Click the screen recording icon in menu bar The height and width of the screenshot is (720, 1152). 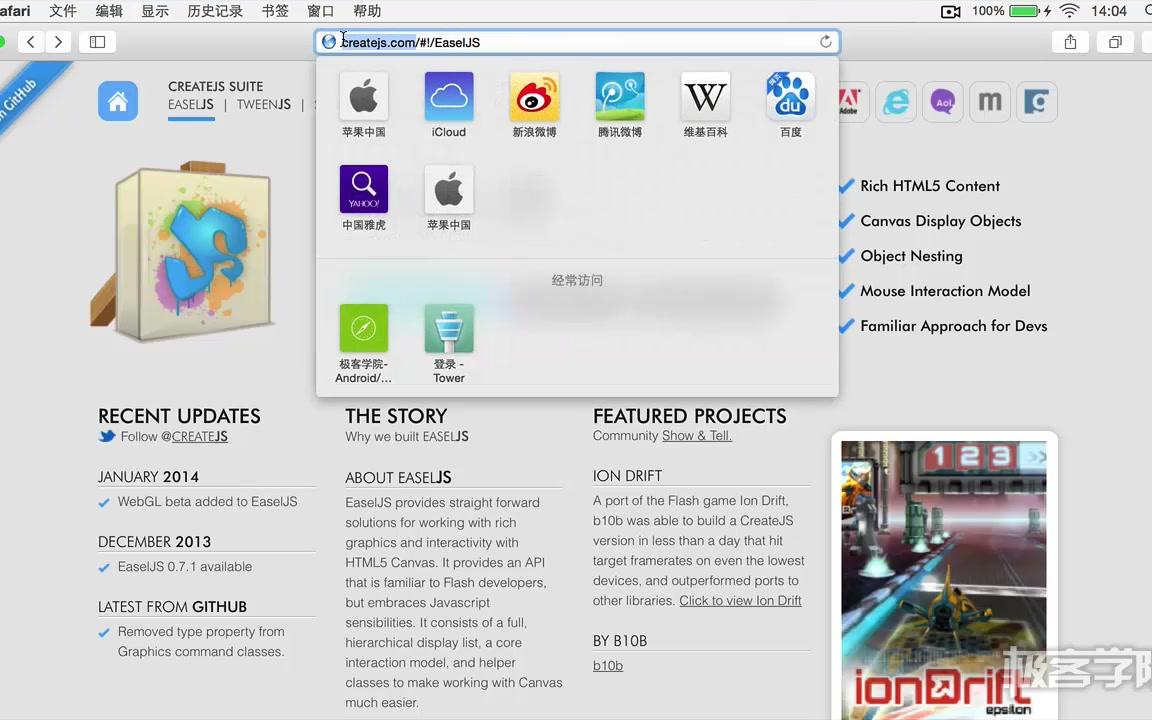(x=951, y=11)
